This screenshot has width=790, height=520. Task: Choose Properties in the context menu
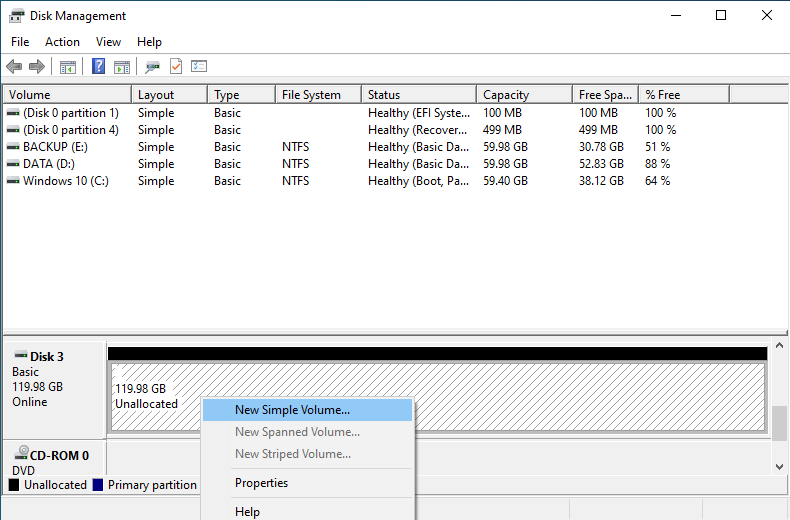307,483
